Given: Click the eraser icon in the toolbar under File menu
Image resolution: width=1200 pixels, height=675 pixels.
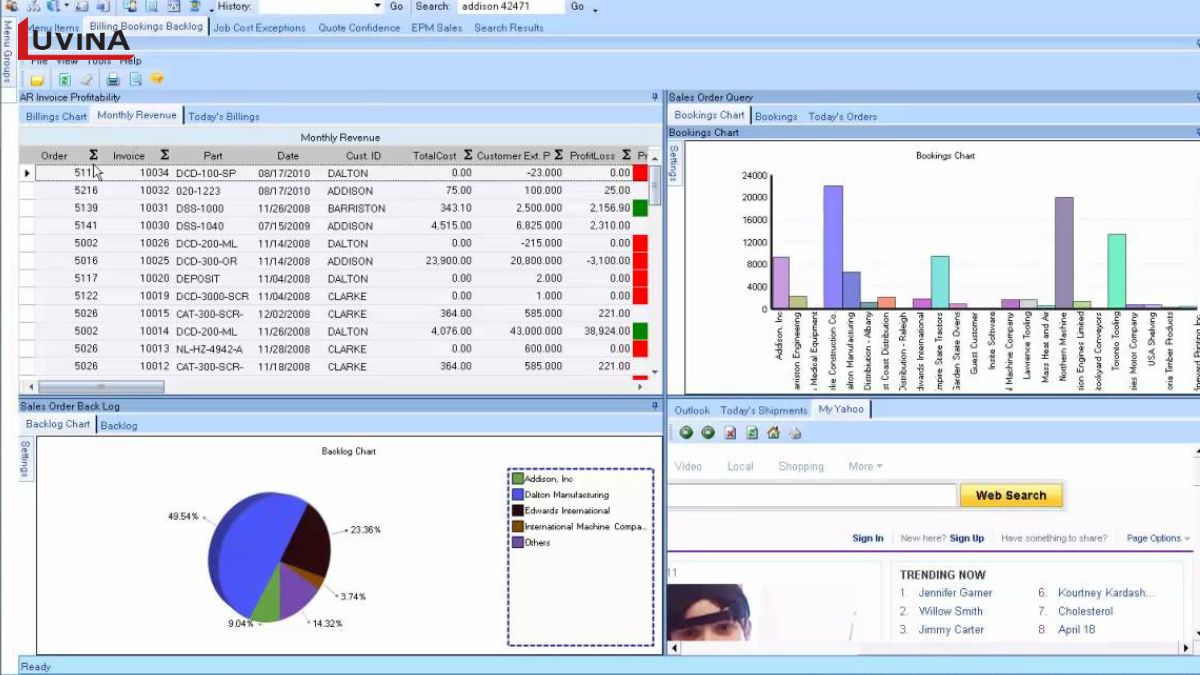Looking at the screenshot, I should pyautogui.click(x=87, y=79).
